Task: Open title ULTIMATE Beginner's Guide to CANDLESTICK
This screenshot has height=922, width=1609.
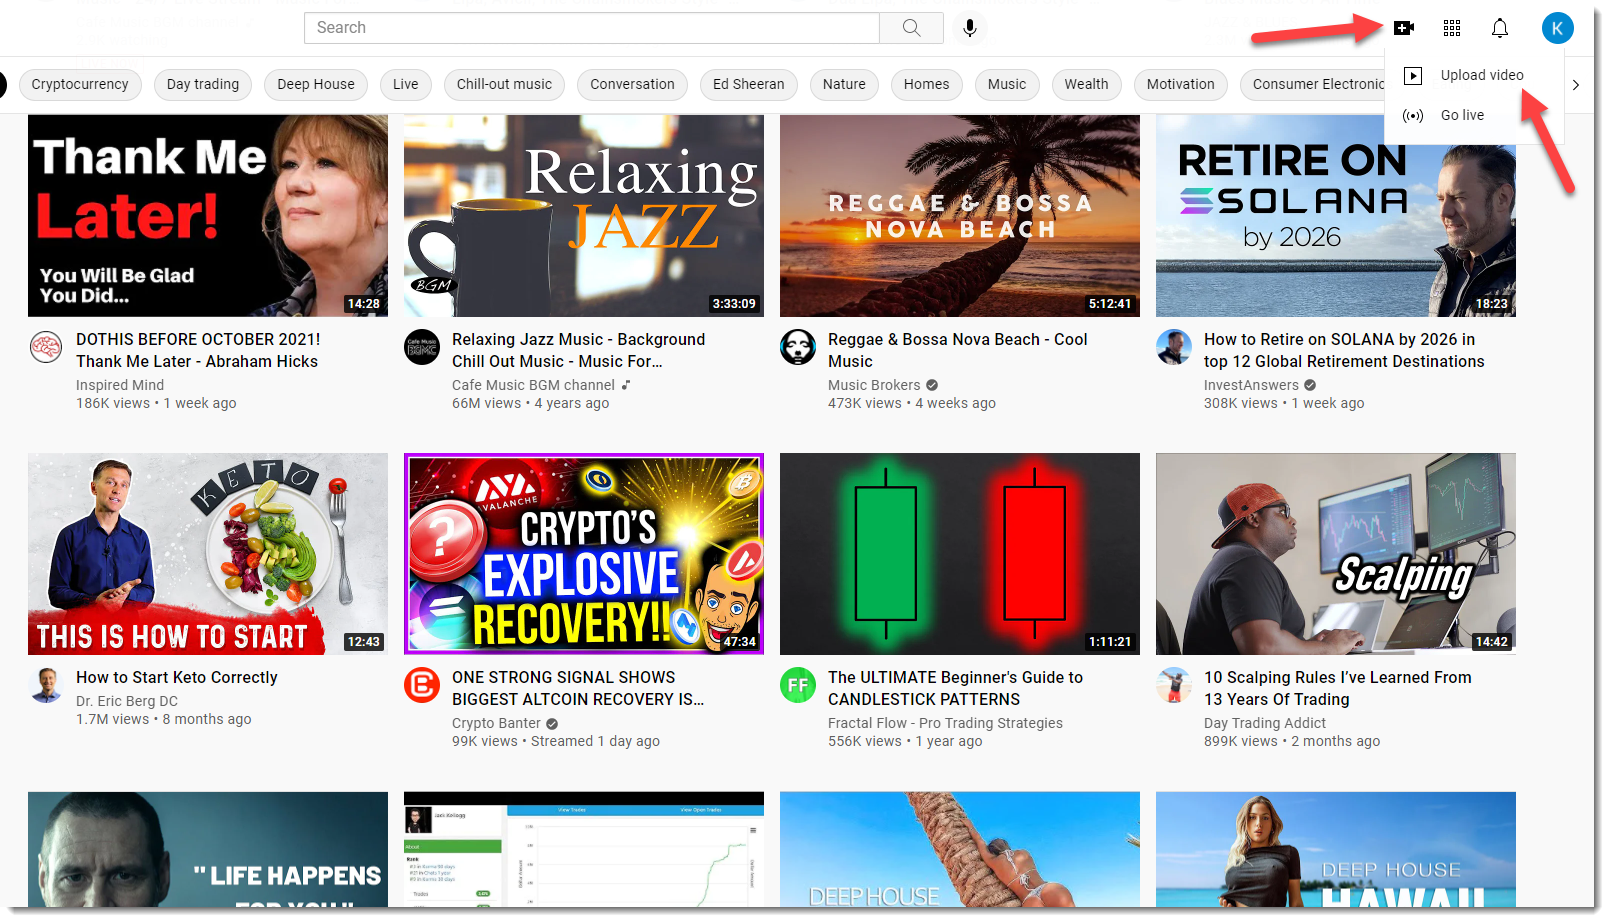Action: point(955,688)
